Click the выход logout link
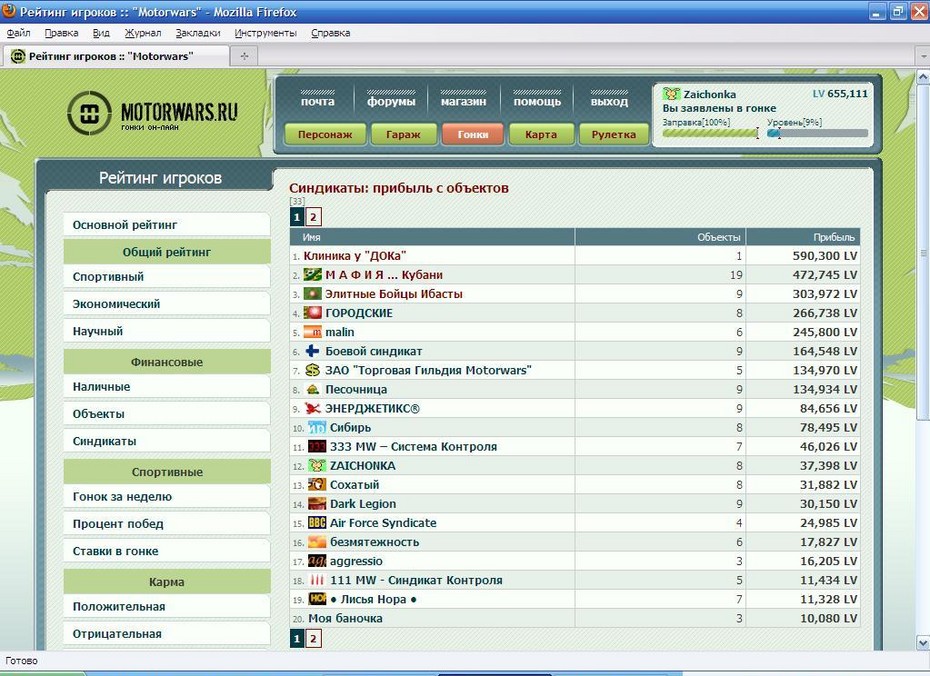Screen dimensions: 930x676 (609, 101)
